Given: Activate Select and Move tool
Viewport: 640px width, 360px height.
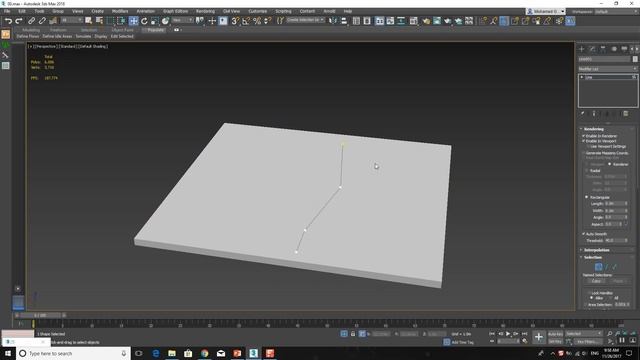Looking at the screenshot, I should (133, 21).
